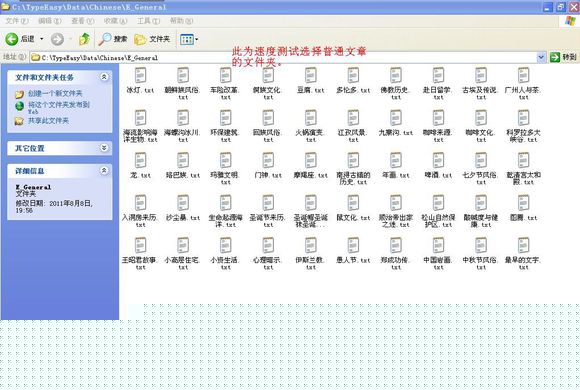Select the 门神.txt file
Screen dimensions: 580x390
tap(268, 165)
